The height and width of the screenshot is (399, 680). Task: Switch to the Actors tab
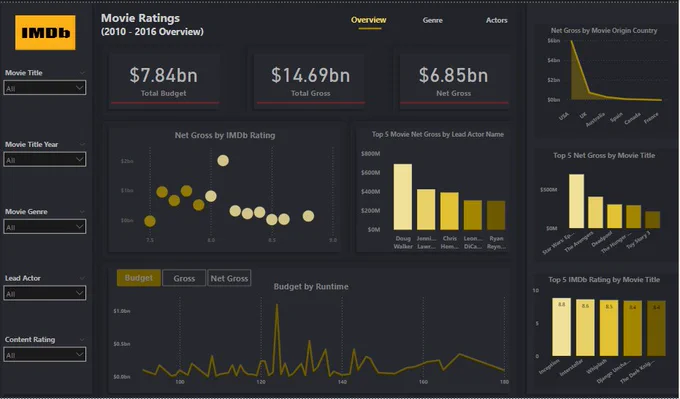coord(497,20)
